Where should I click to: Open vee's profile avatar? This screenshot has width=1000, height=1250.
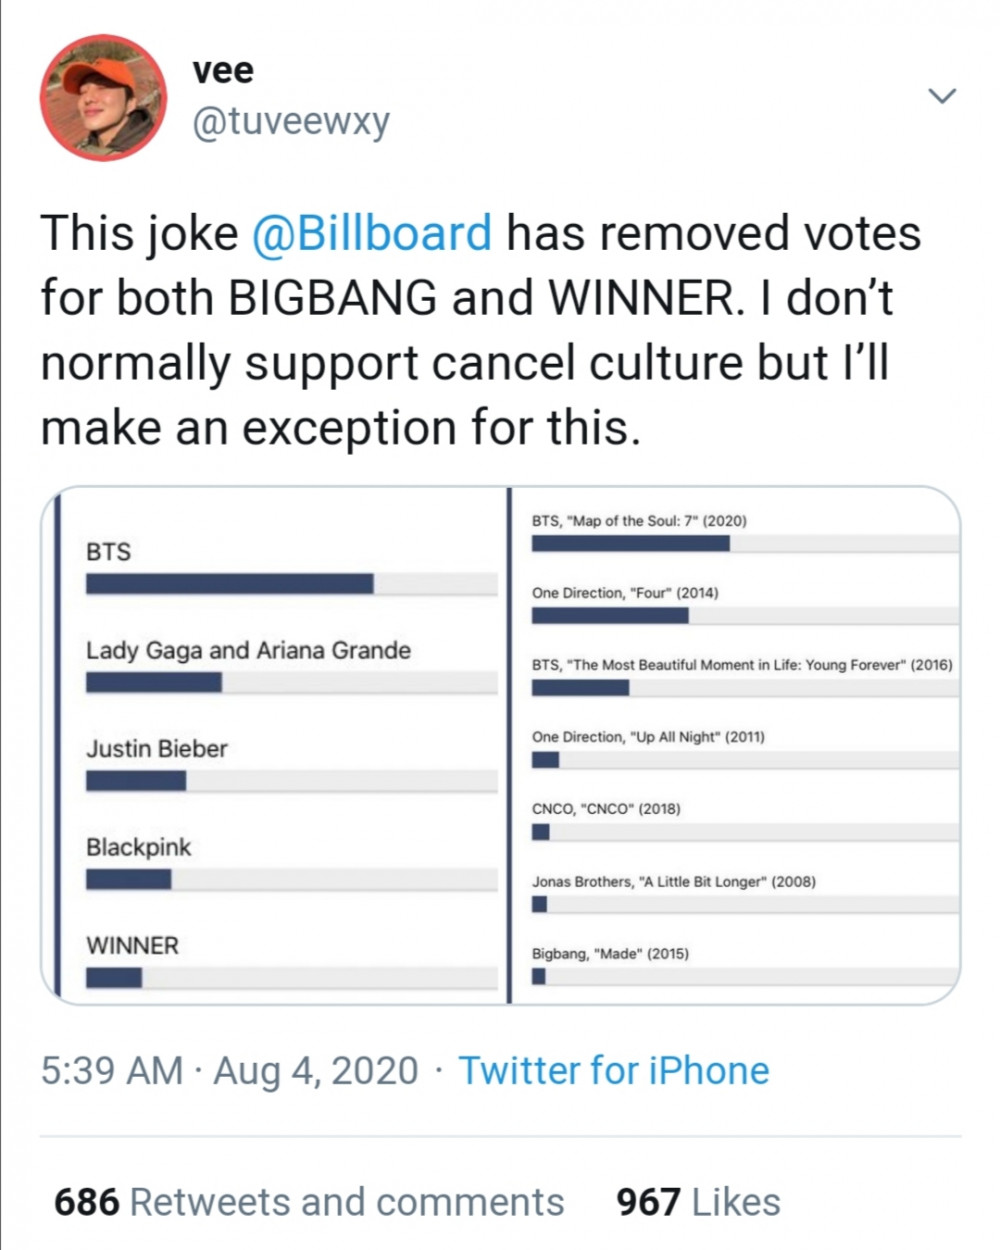[x=103, y=97]
